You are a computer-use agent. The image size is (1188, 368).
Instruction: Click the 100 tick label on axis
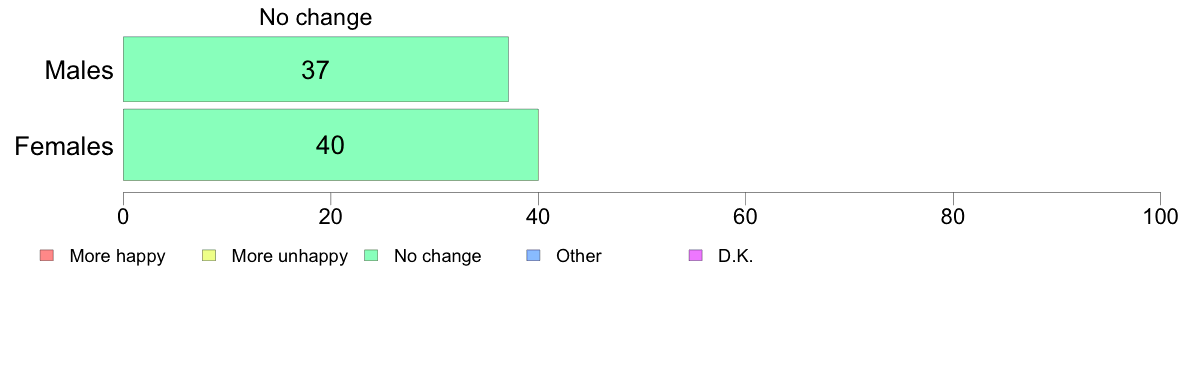pos(1160,216)
